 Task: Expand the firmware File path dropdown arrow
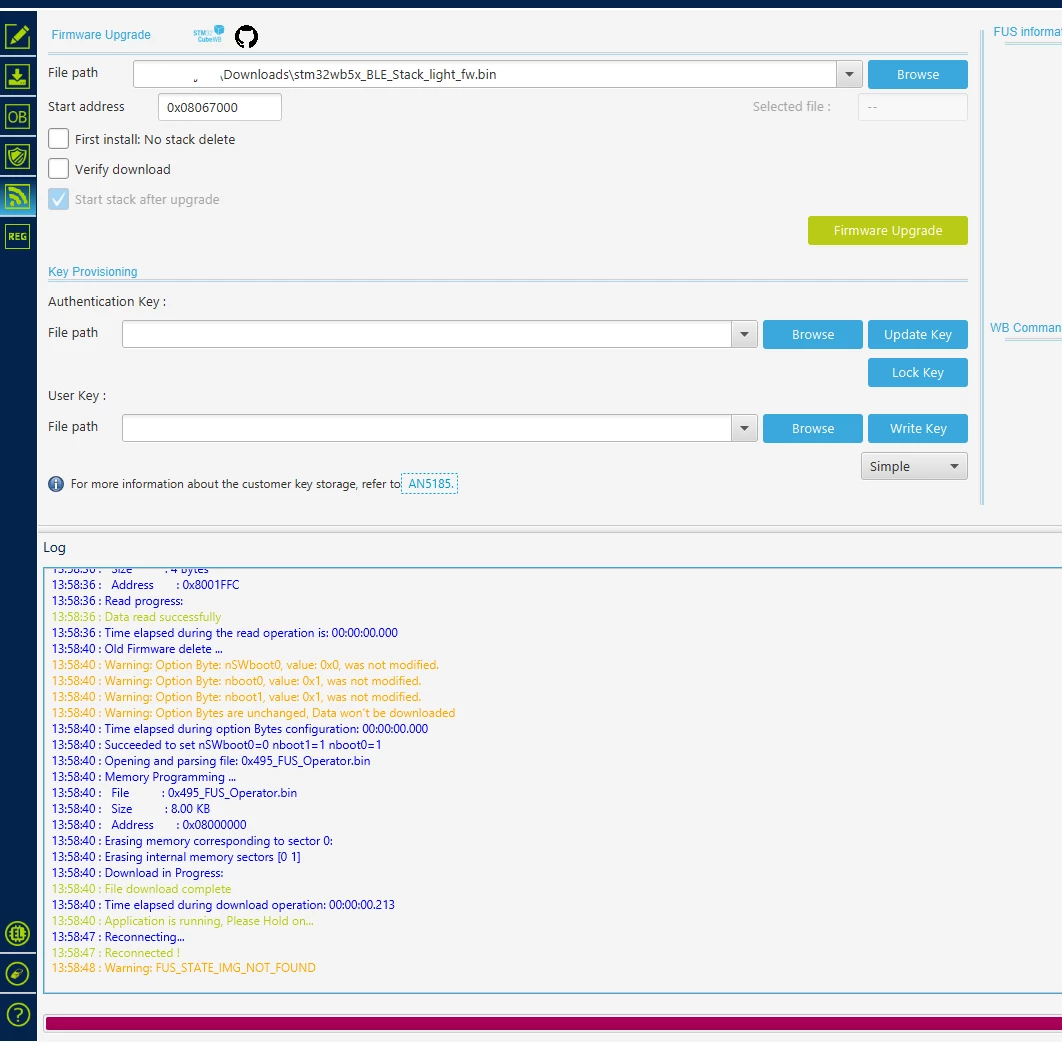[849, 75]
